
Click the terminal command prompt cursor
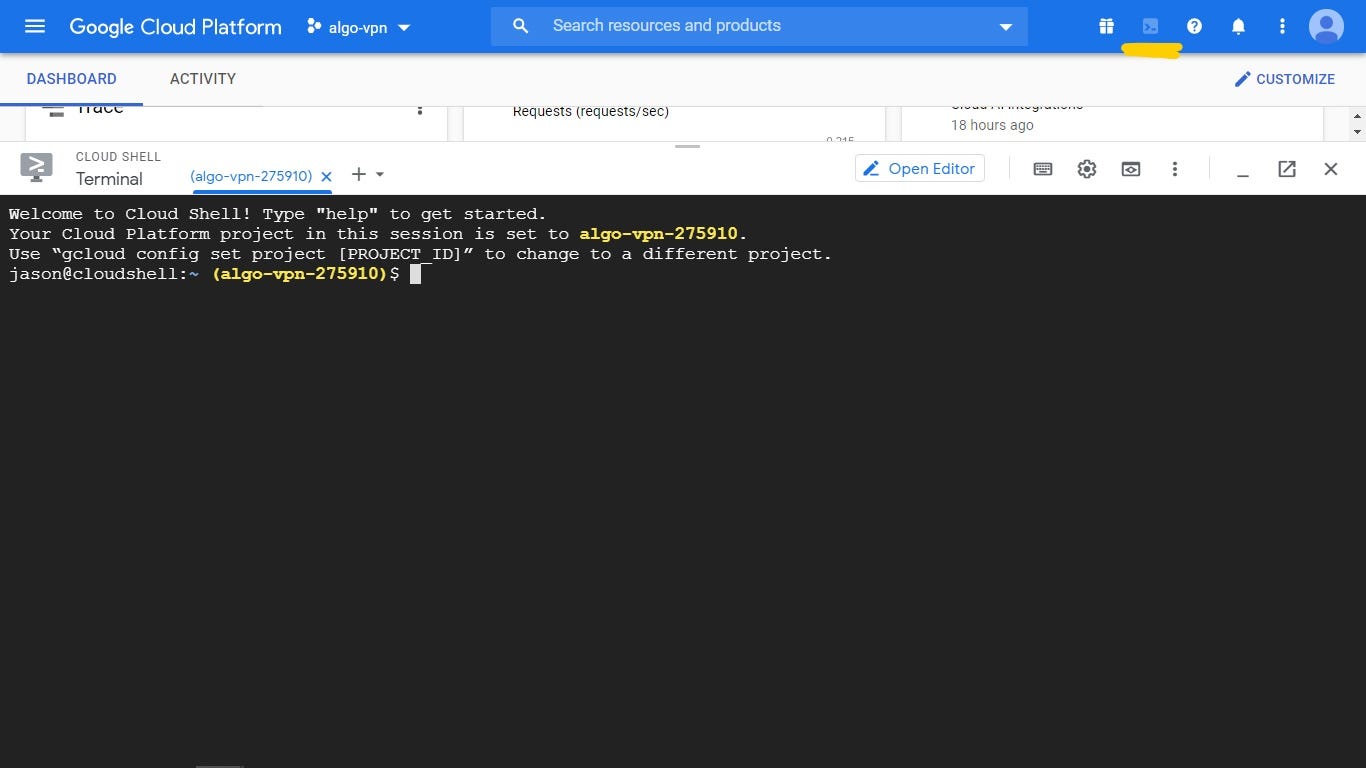415,274
